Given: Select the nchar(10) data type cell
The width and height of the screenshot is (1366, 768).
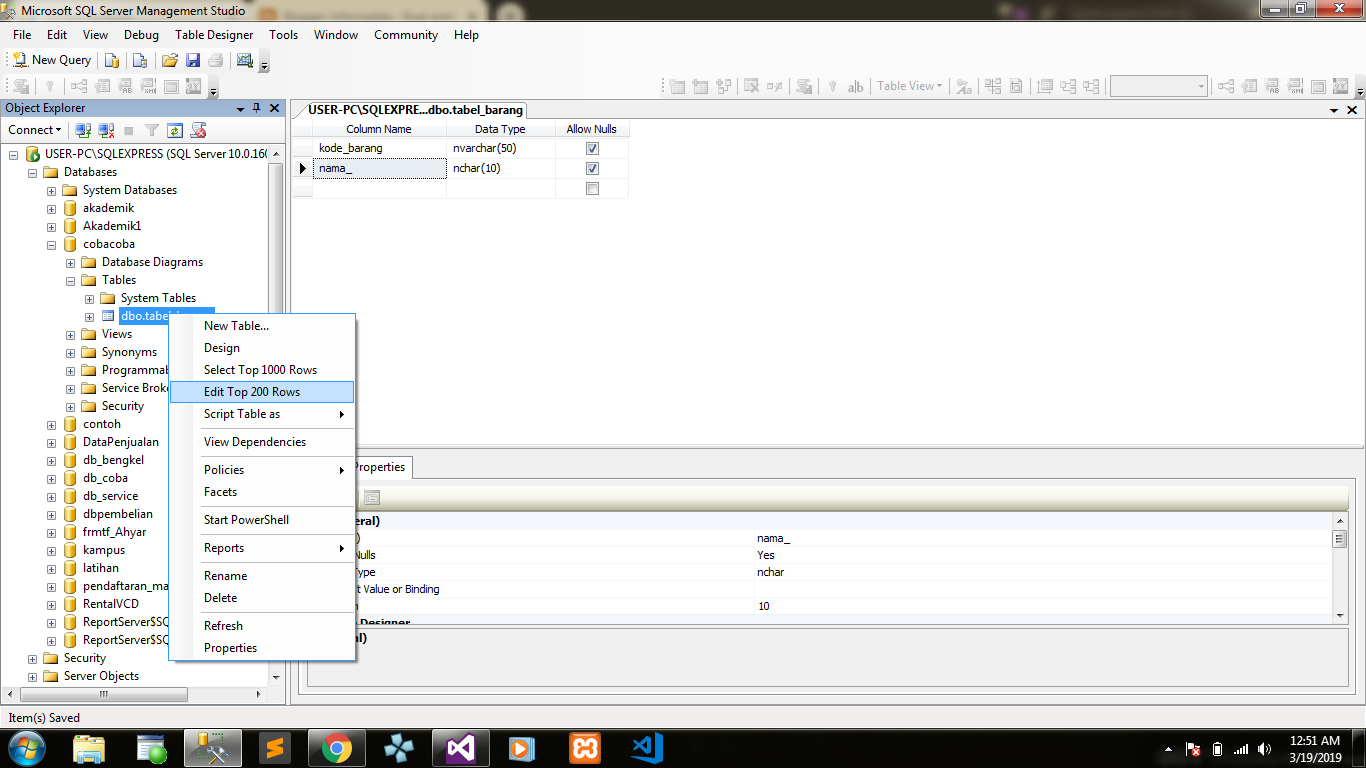Looking at the screenshot, I should coord(501,168).
